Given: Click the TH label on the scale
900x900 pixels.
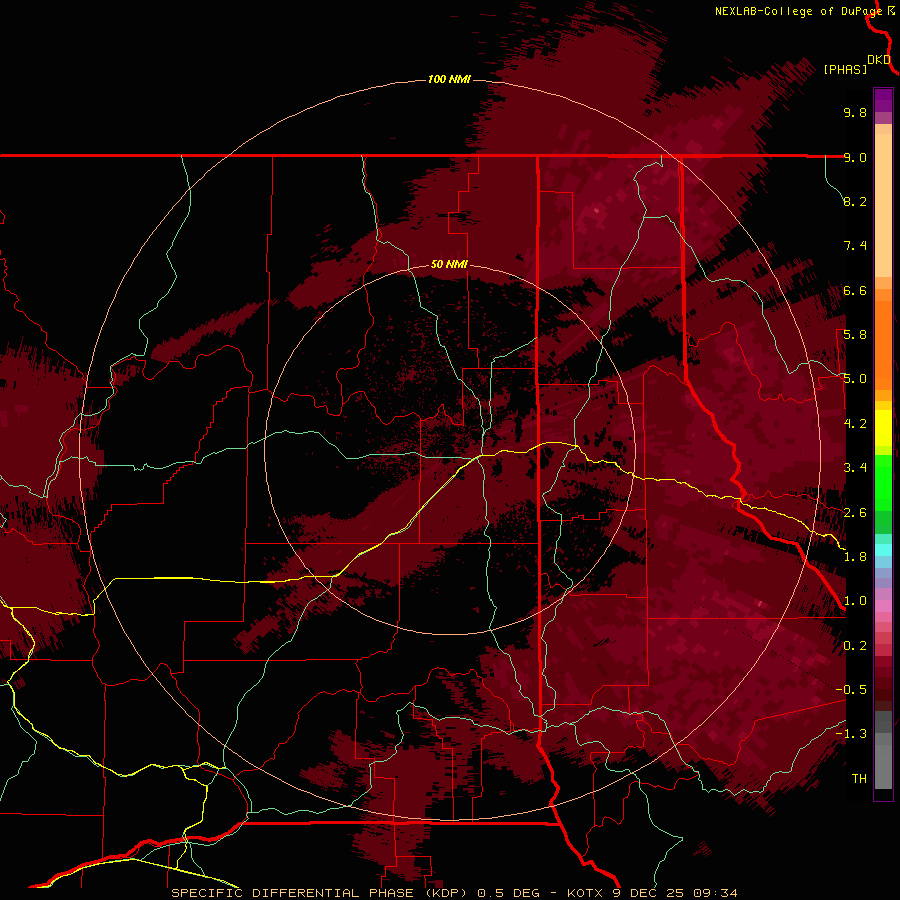Looking at the screenshot, I should [859, 779].
